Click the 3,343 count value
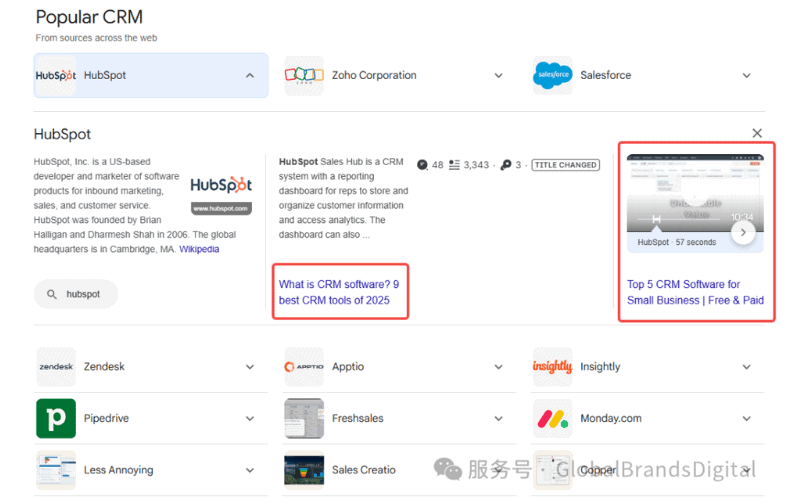The height and width of the screenshot is (500, 800). coord(476,165)
